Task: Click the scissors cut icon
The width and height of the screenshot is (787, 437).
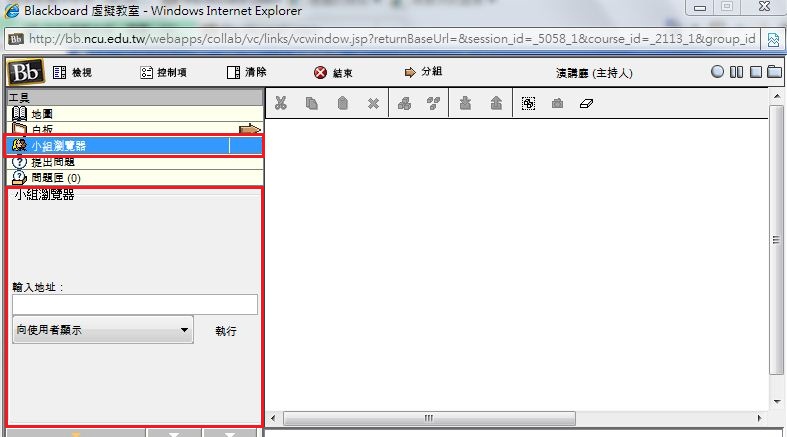Action: (x=281, y=103)
